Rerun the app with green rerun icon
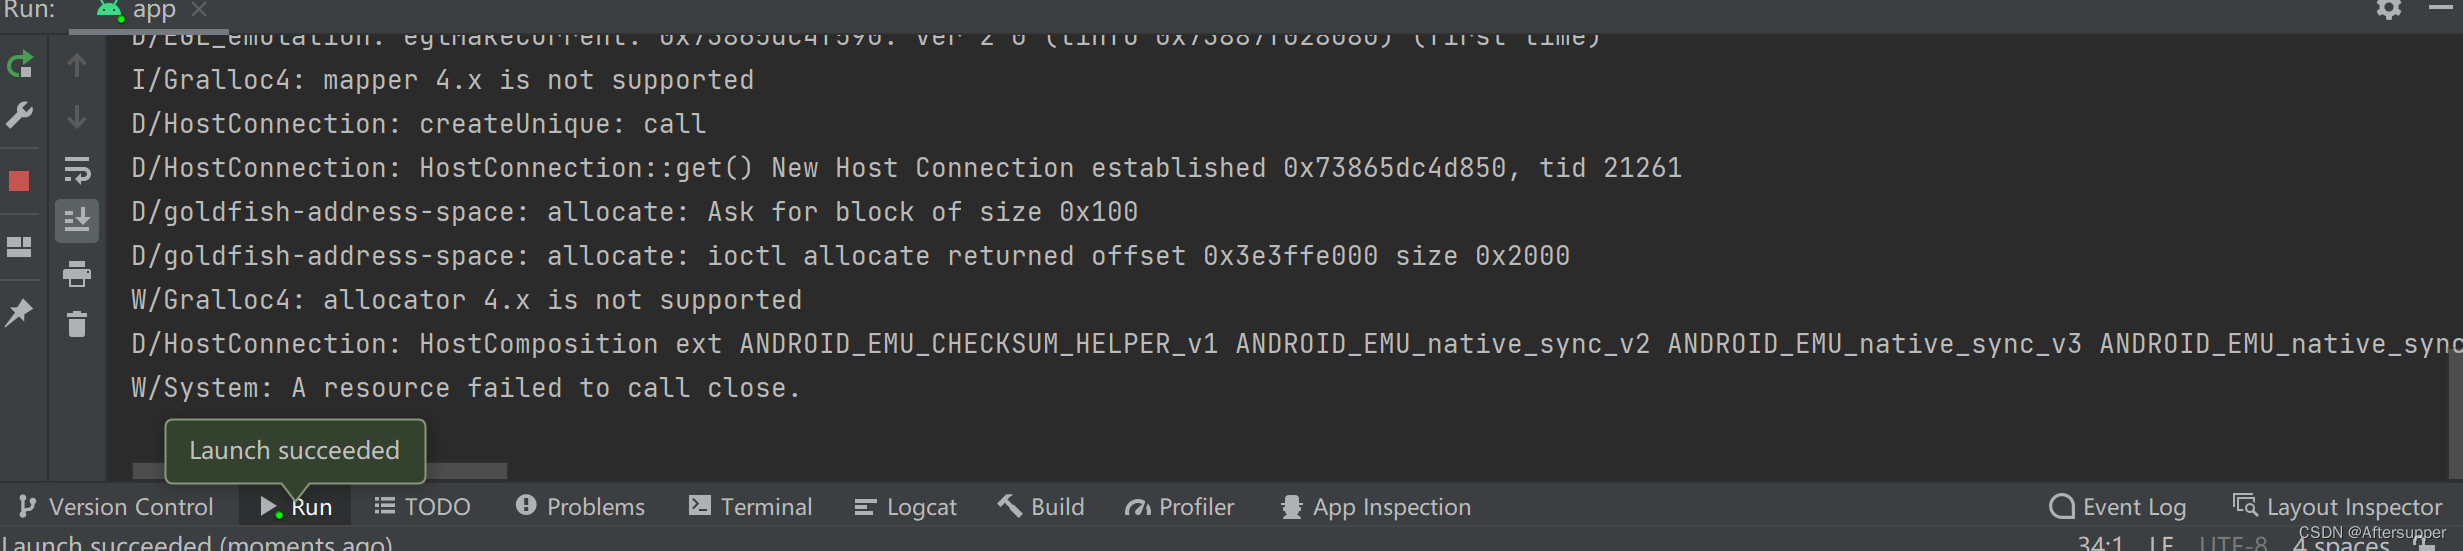 click(20, 66)
